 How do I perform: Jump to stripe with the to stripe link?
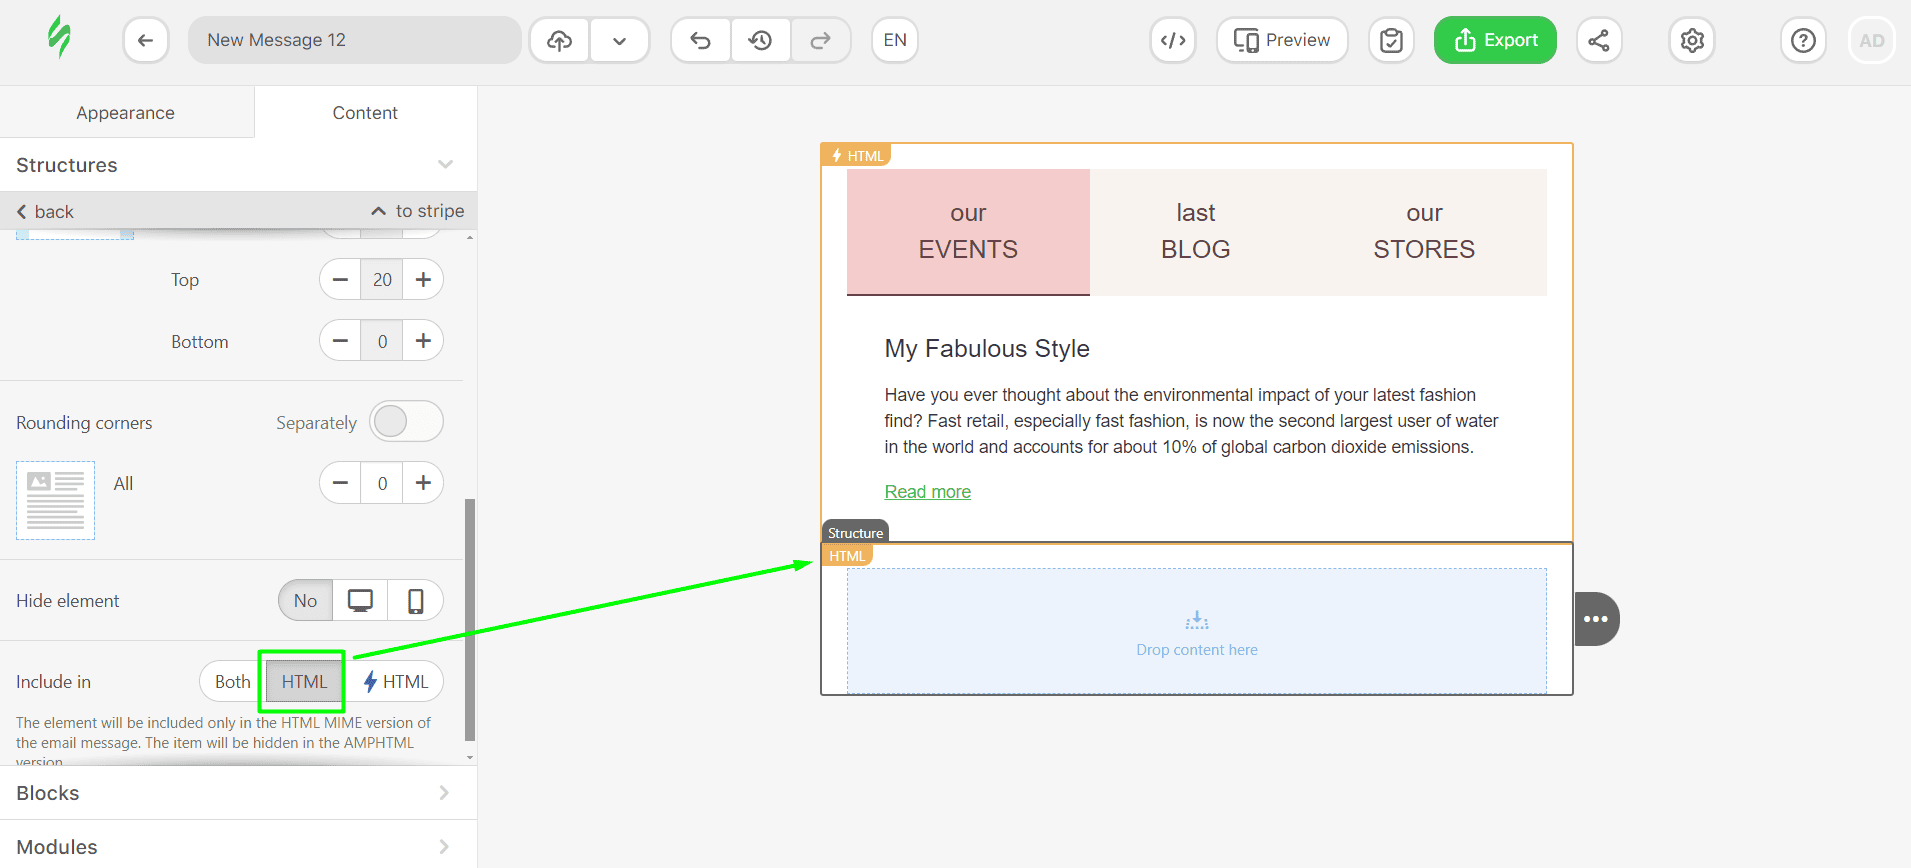point(418,211)
